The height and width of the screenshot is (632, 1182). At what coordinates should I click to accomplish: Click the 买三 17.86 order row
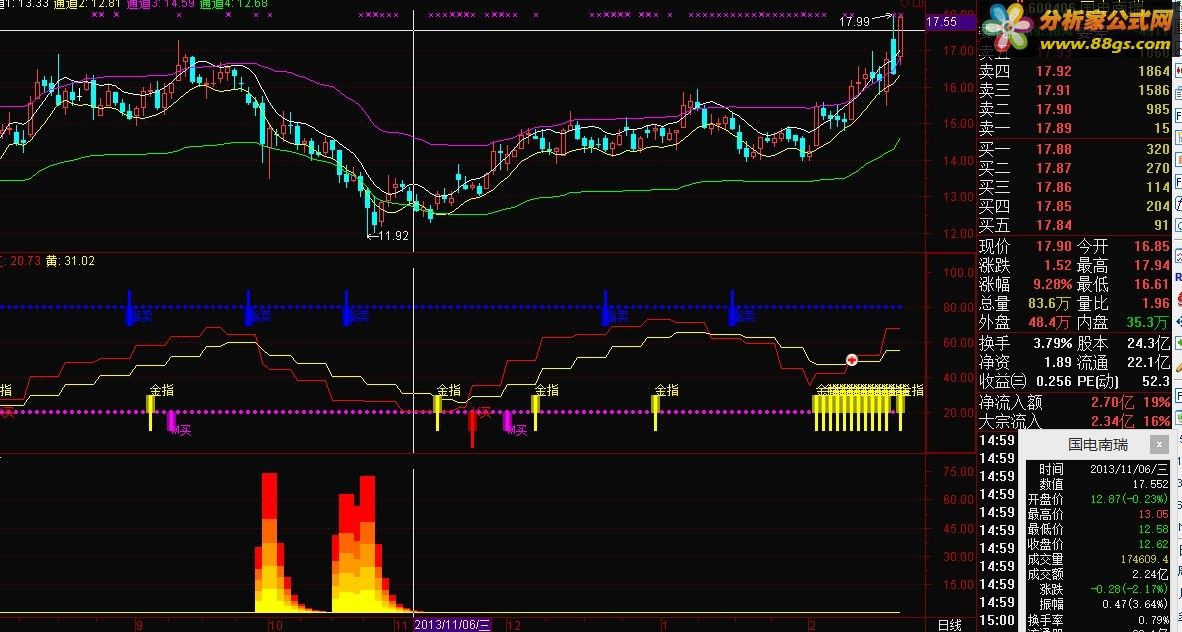[1074, 187]
